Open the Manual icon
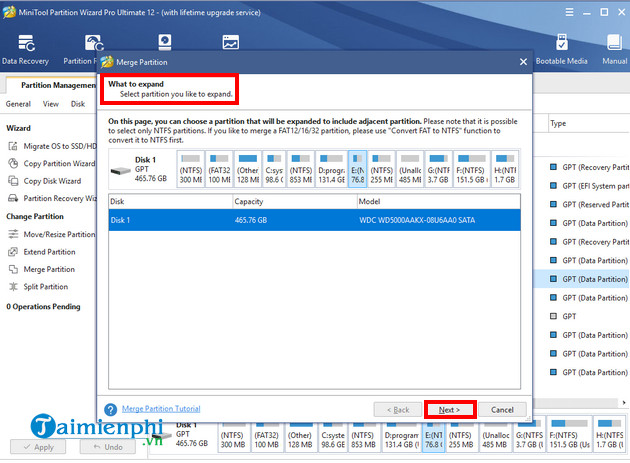Screen dimensions: 630x463 (x=614, y=42)
